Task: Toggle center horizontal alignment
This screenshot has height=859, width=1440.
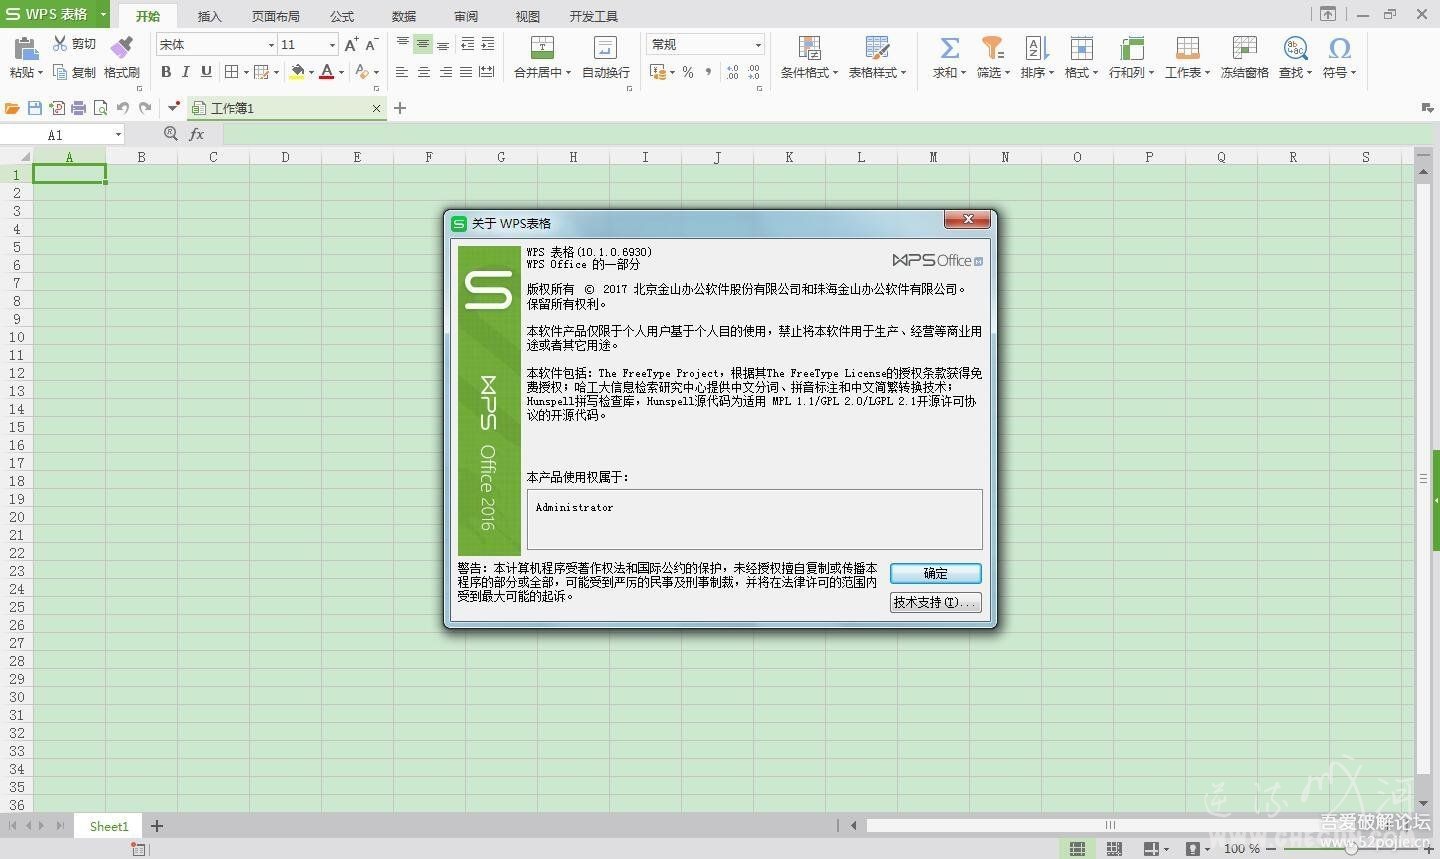Action: 423,72
